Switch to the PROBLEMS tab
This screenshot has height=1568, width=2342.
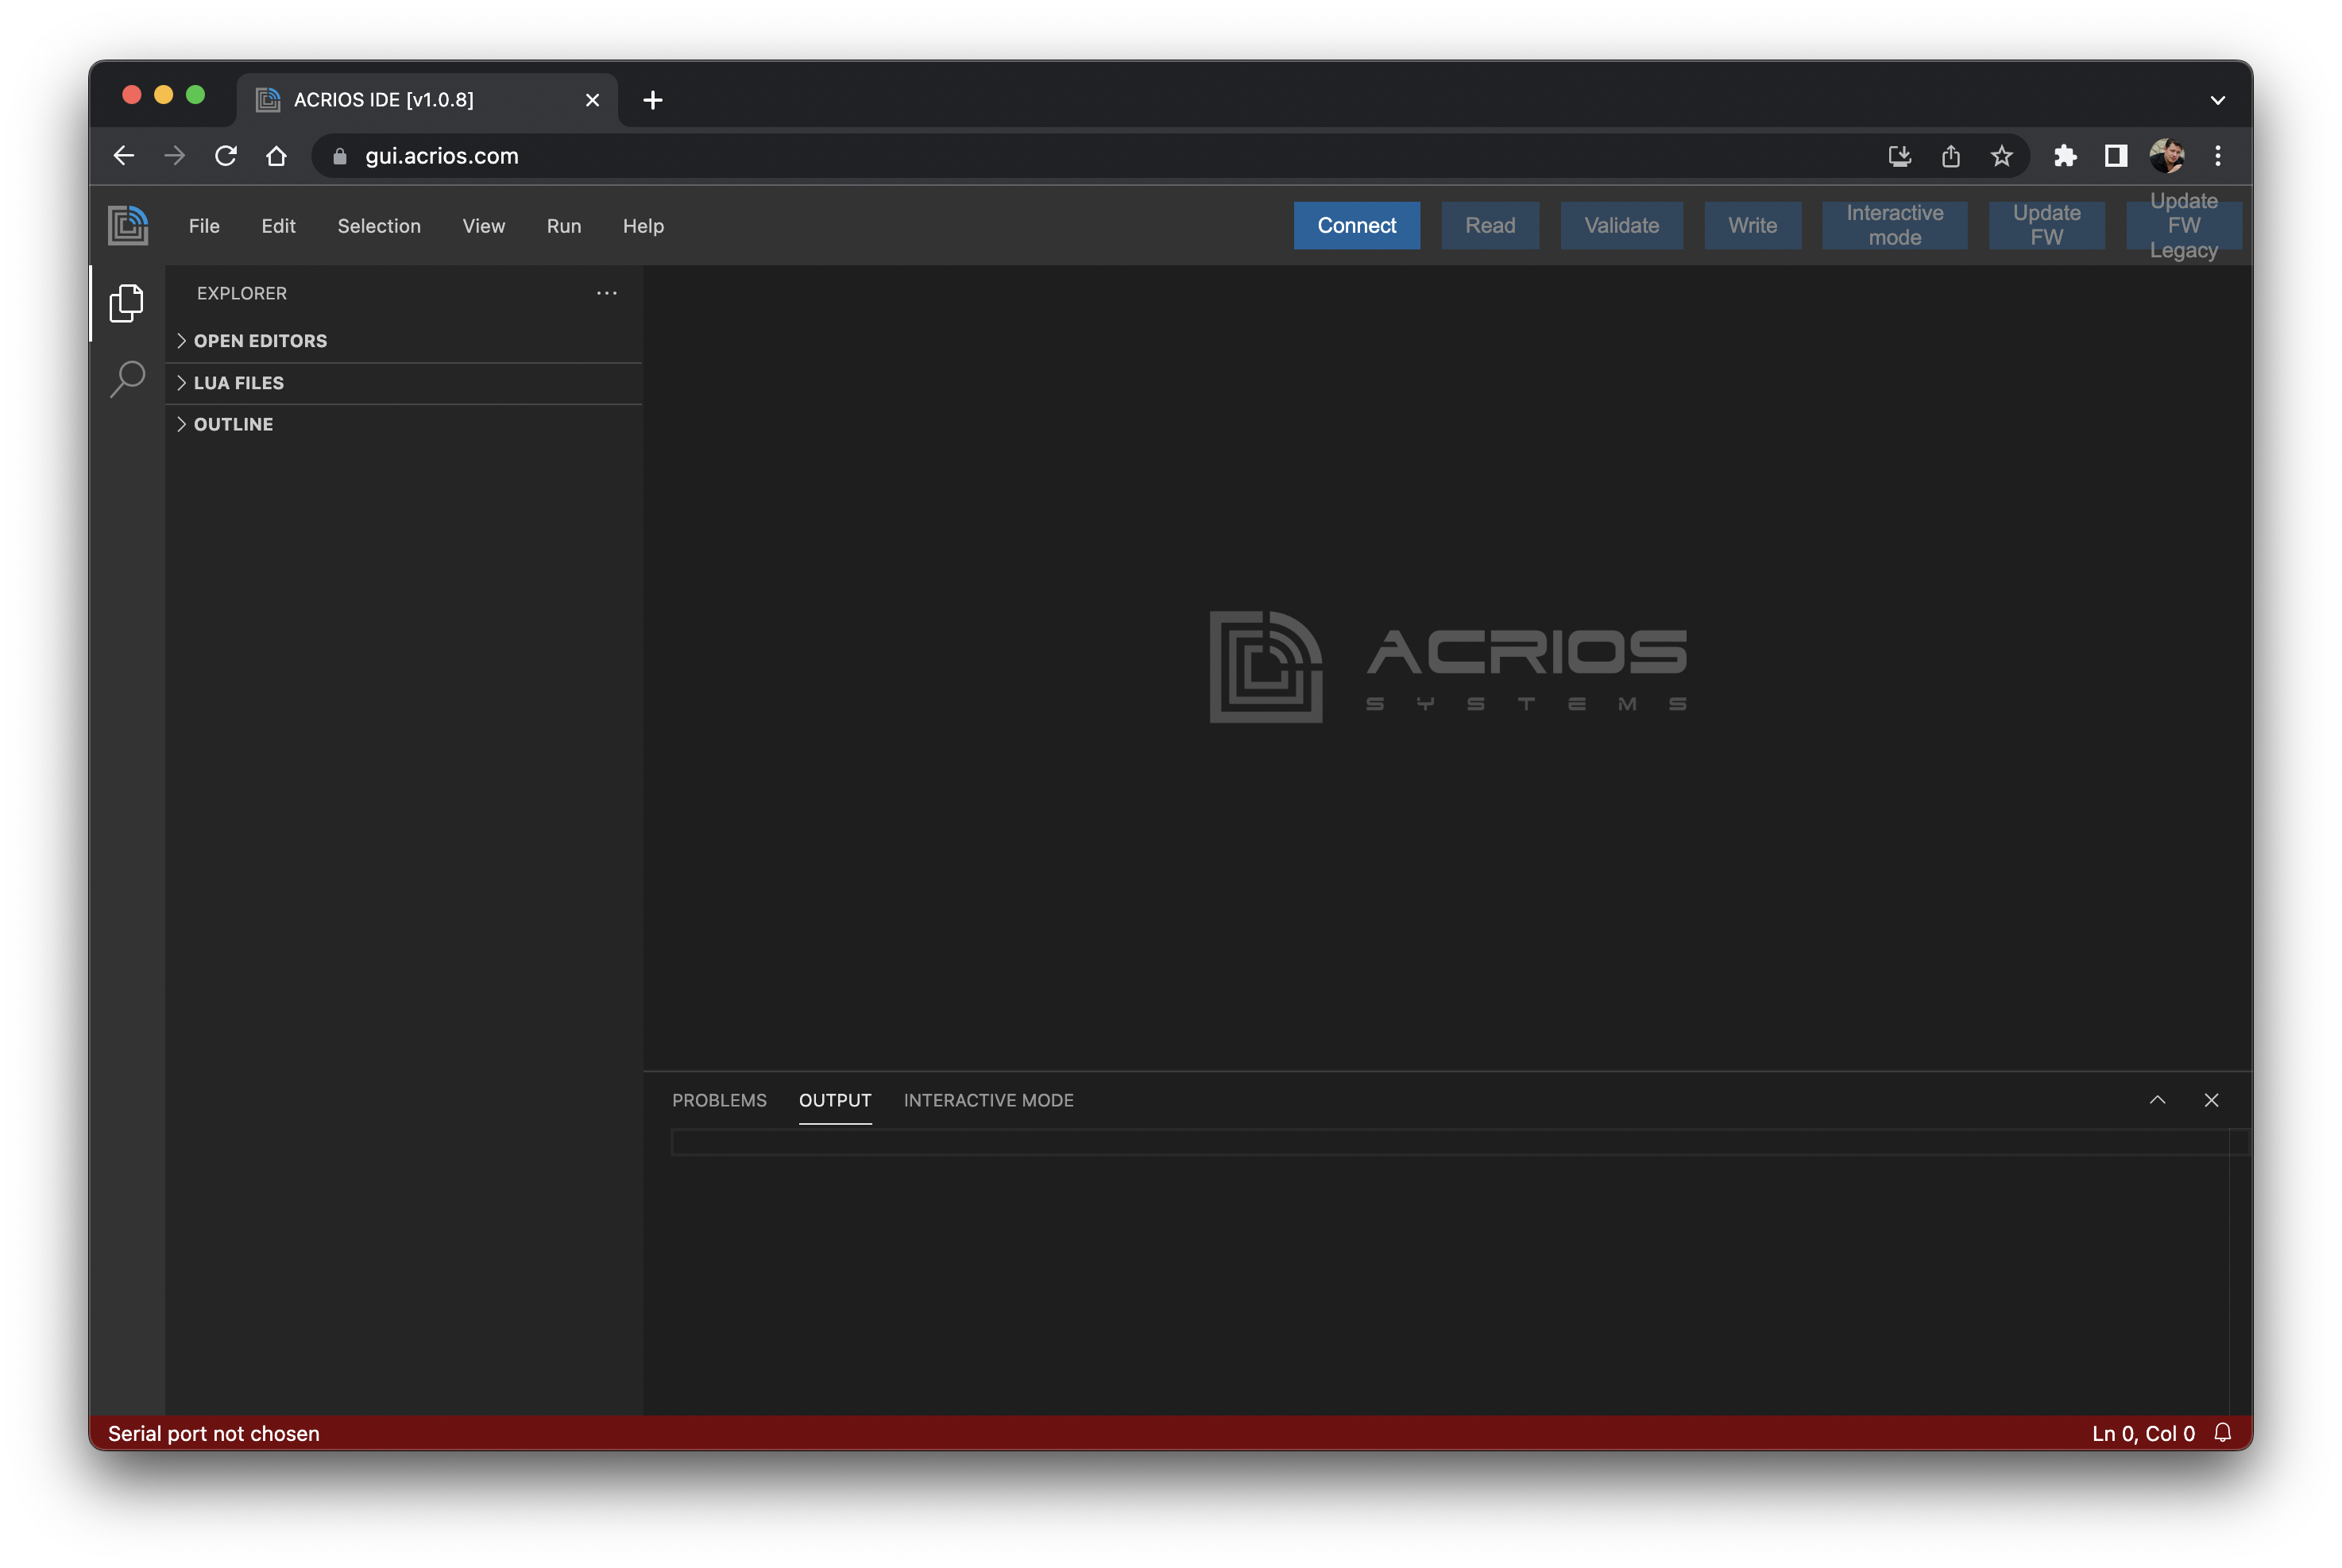point(719,1100)
